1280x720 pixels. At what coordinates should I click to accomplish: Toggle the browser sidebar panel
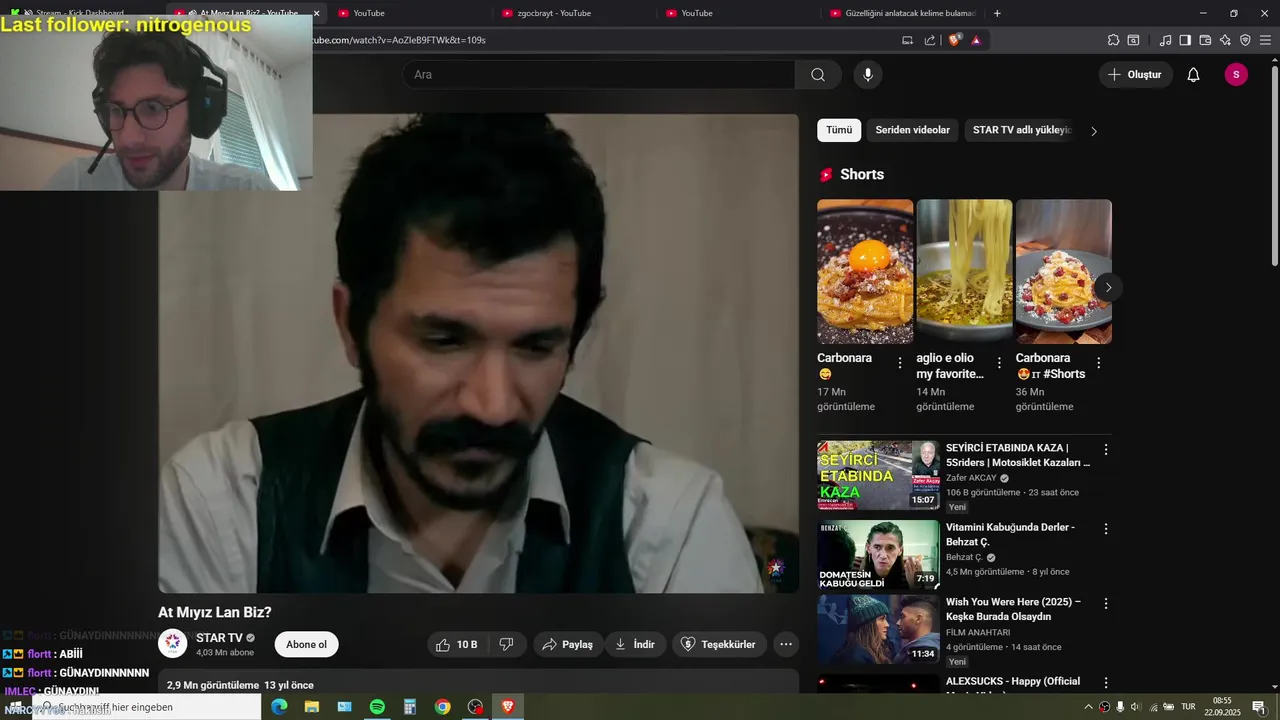1185,40
